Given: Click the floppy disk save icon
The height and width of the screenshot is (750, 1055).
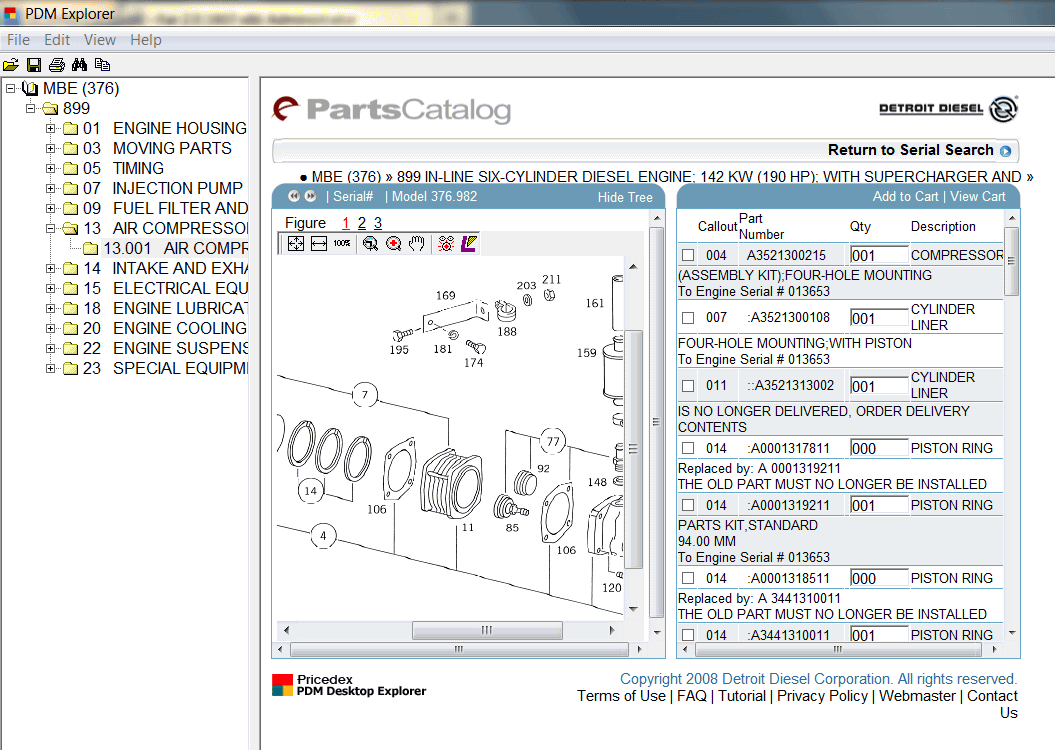Looking at the screenshot, I should tap(34, 65).
